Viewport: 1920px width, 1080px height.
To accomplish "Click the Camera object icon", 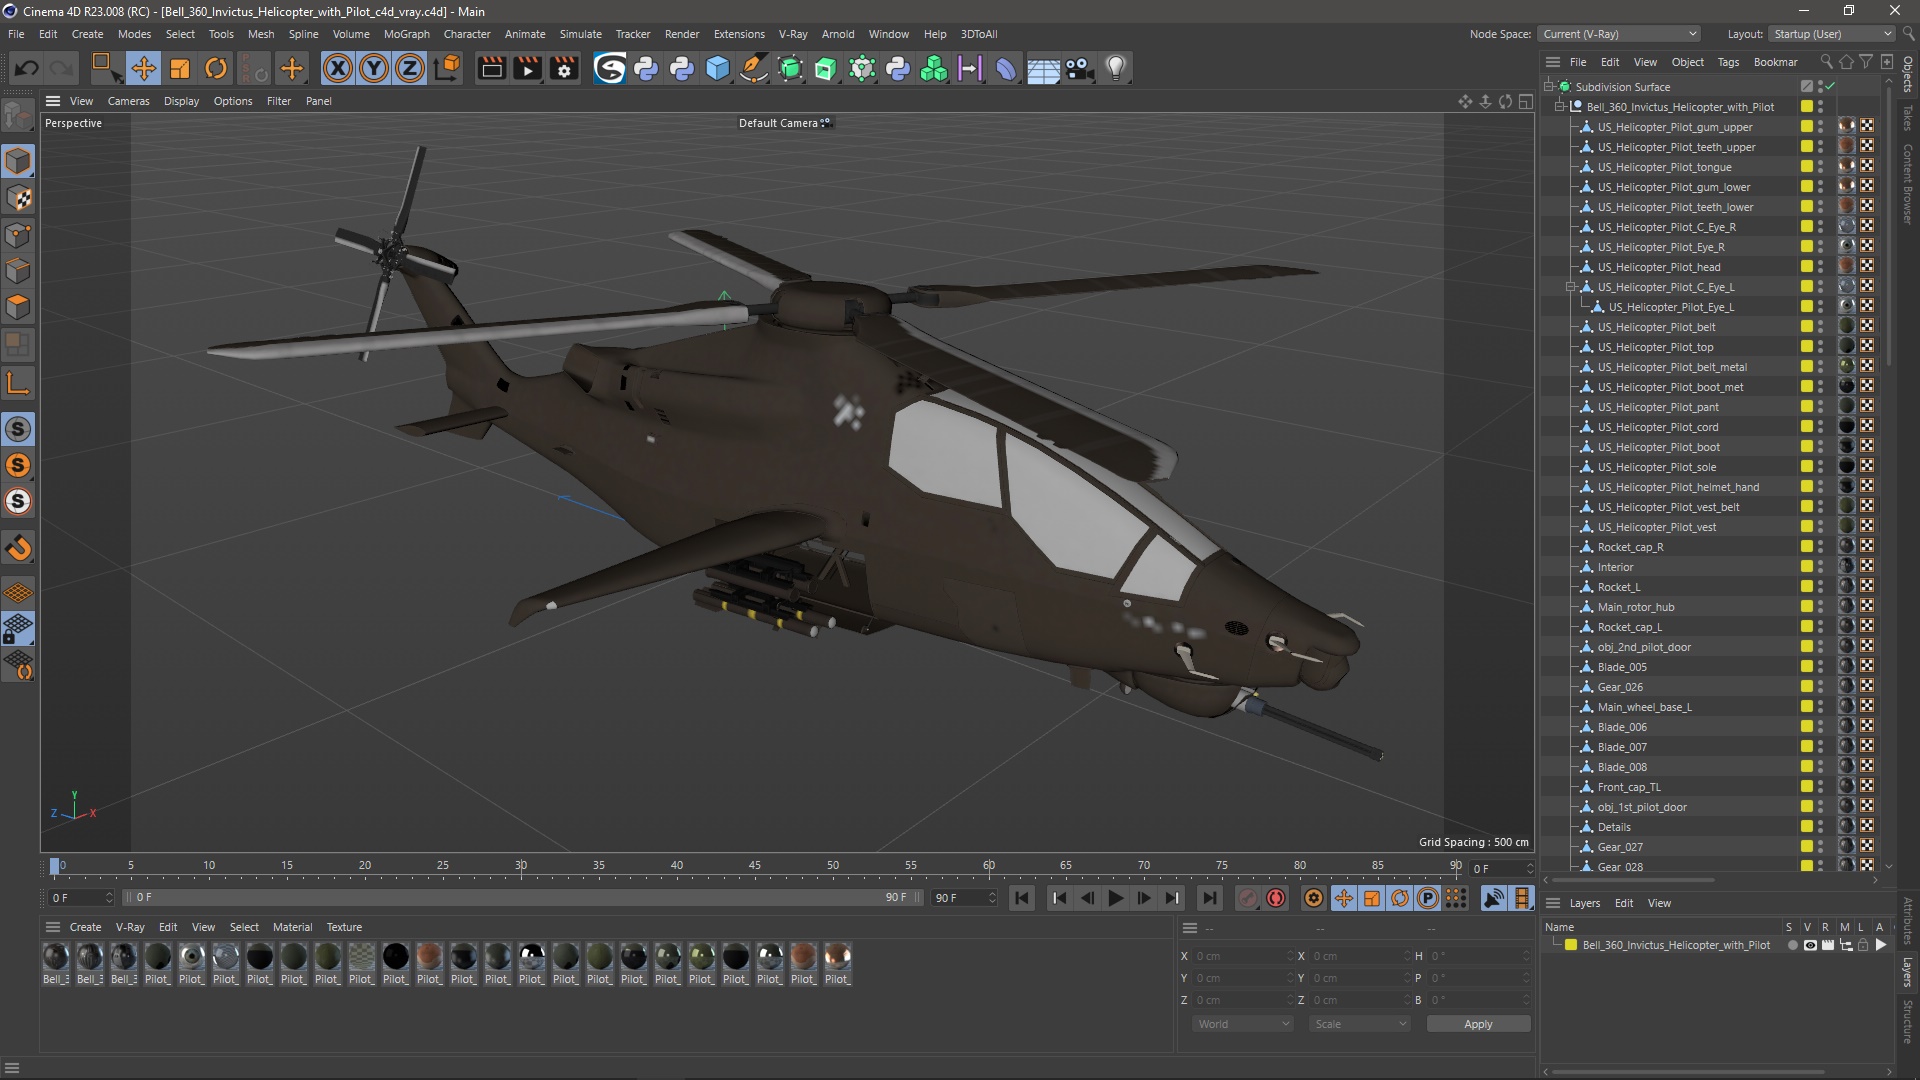I will point(1079,68).
